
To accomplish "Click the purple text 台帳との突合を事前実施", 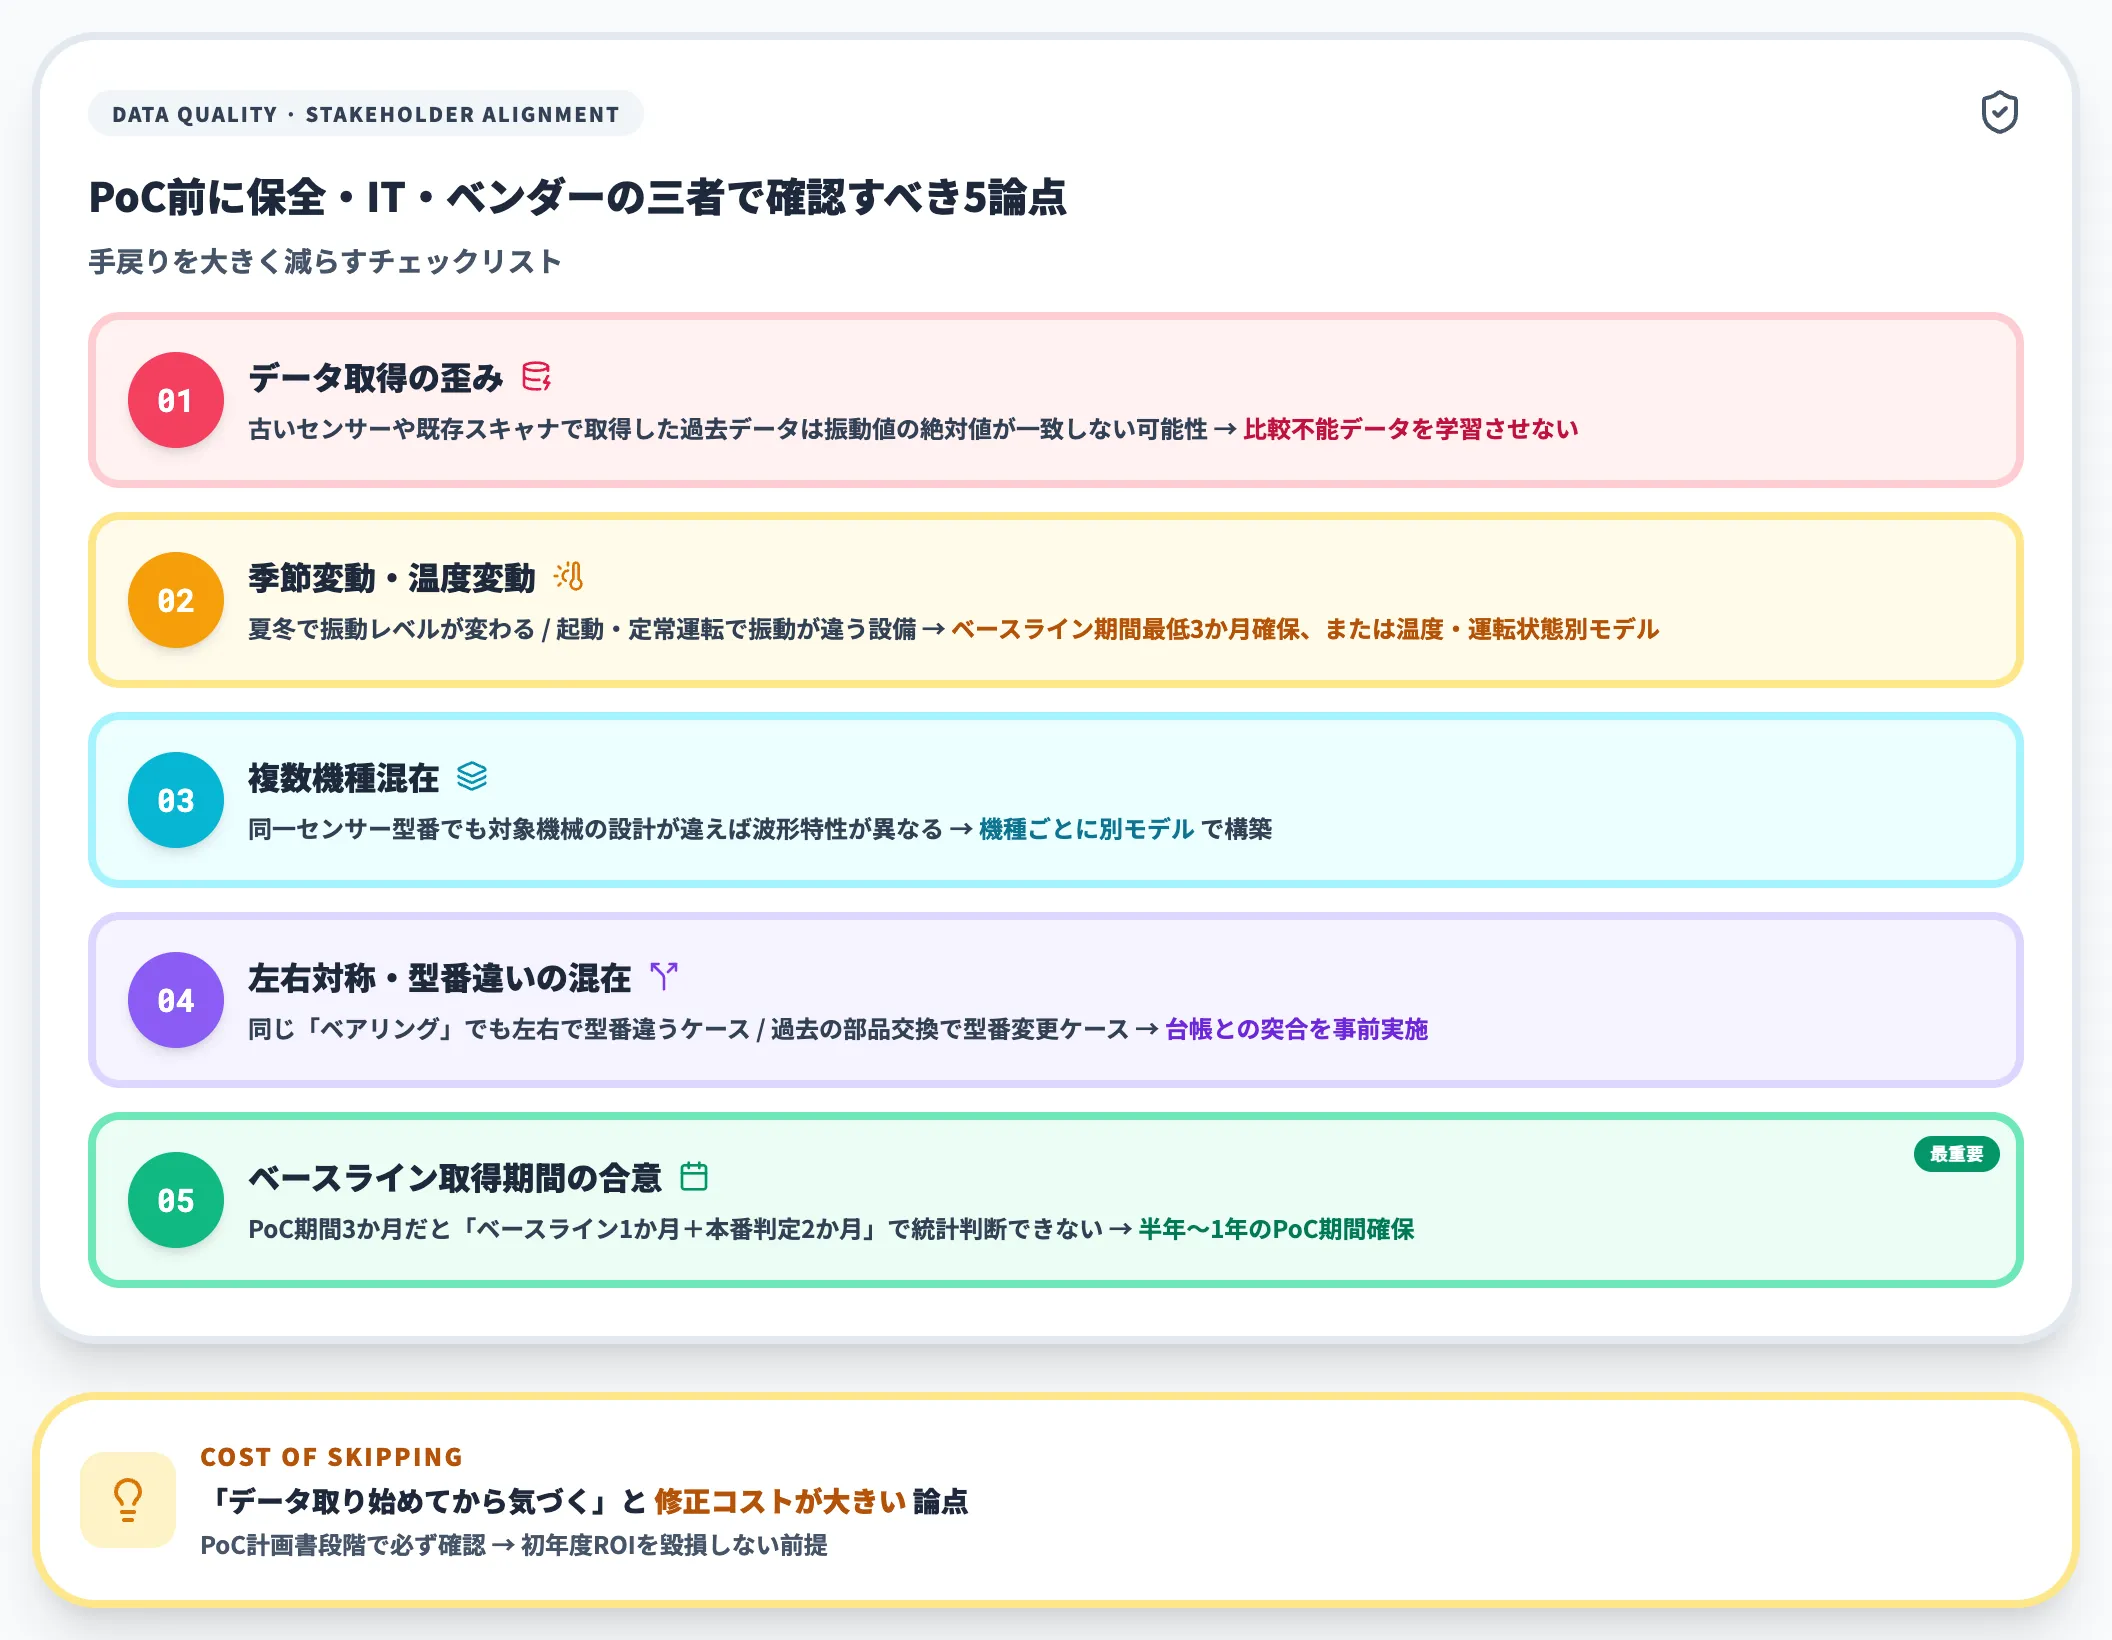I will (1297, 1029).
